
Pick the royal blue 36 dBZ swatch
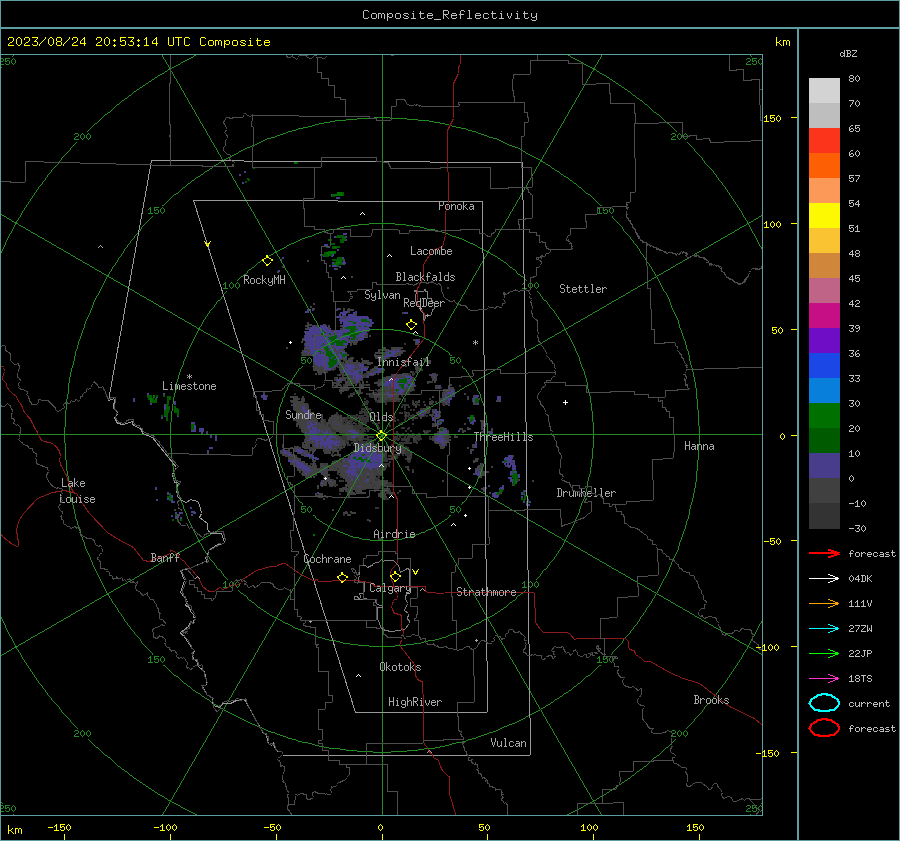coord(824,365)
